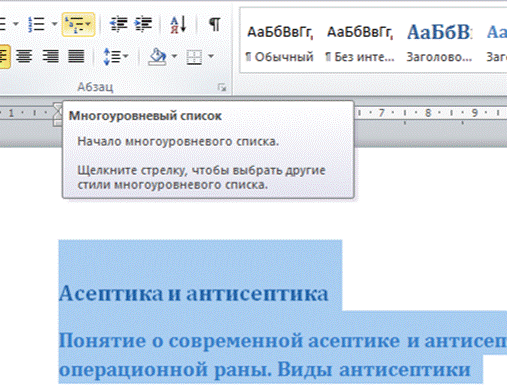
Task: Click the horizontal ruler at mark 8
Action: click(x=428, y=113)
